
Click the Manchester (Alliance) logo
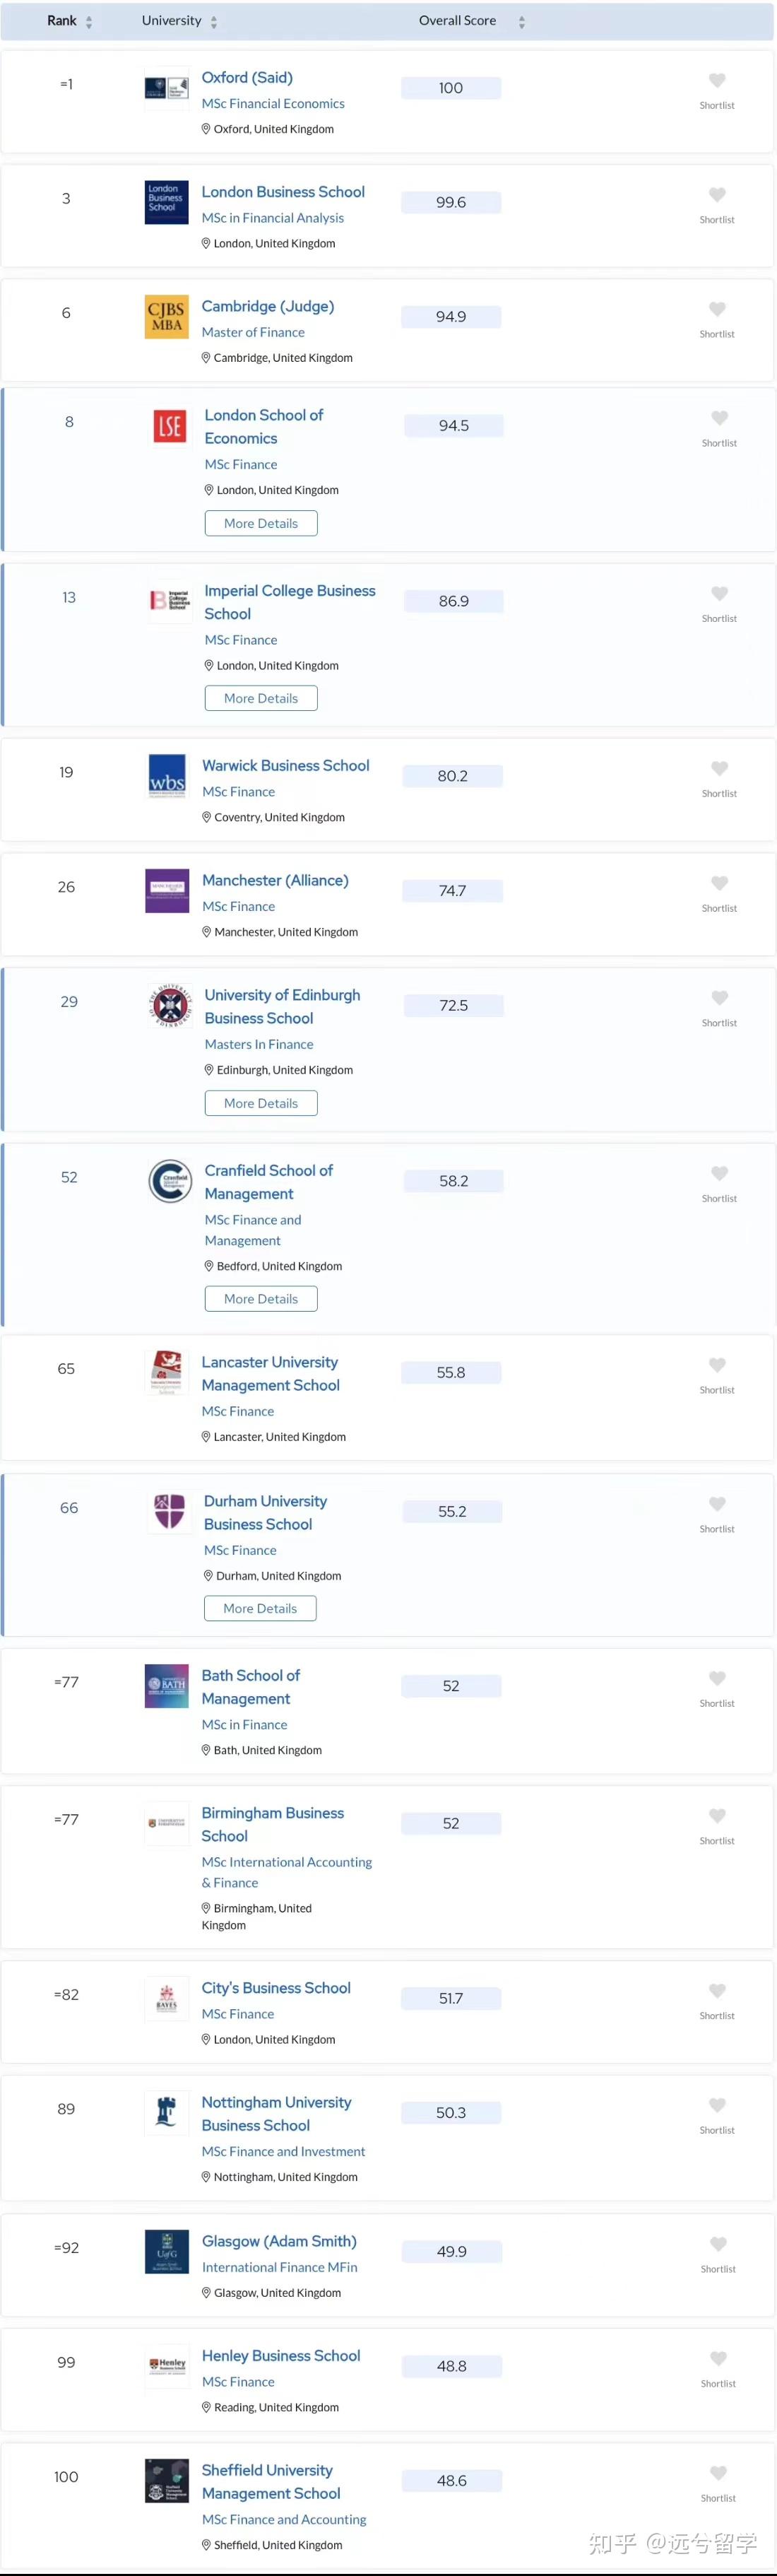coord(166,890)
